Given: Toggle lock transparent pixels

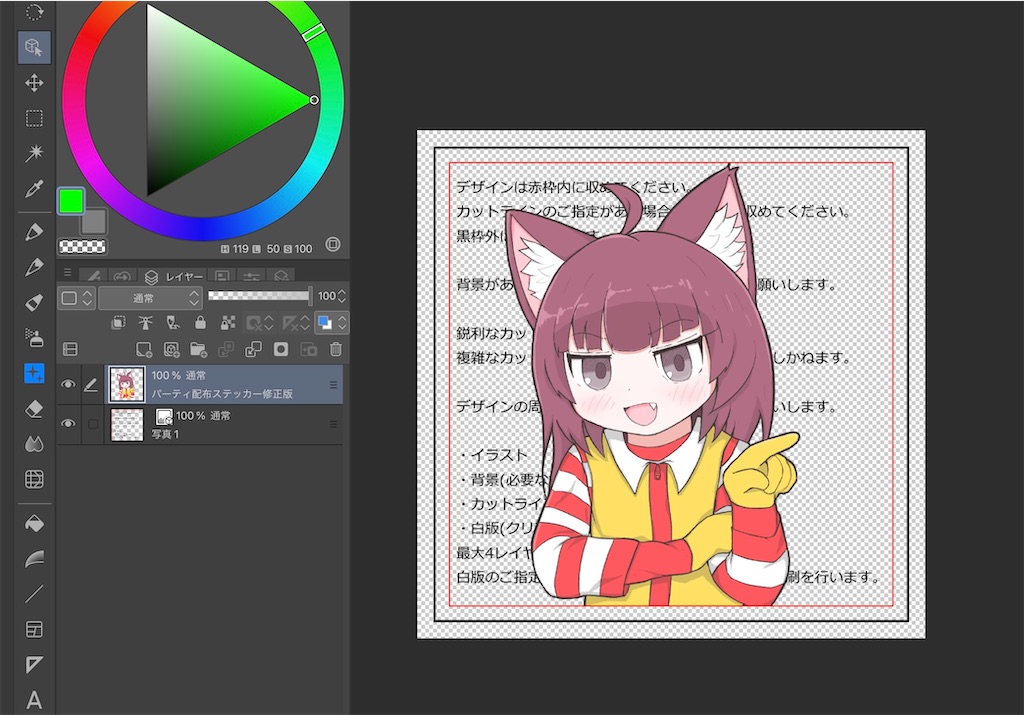Looking at the screenshot, I should [228, 323].
